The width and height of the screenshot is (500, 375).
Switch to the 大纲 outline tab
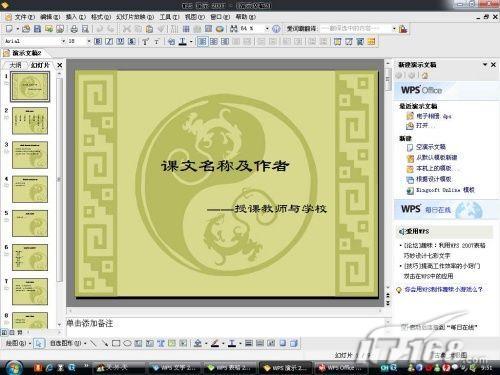(15, 65)
